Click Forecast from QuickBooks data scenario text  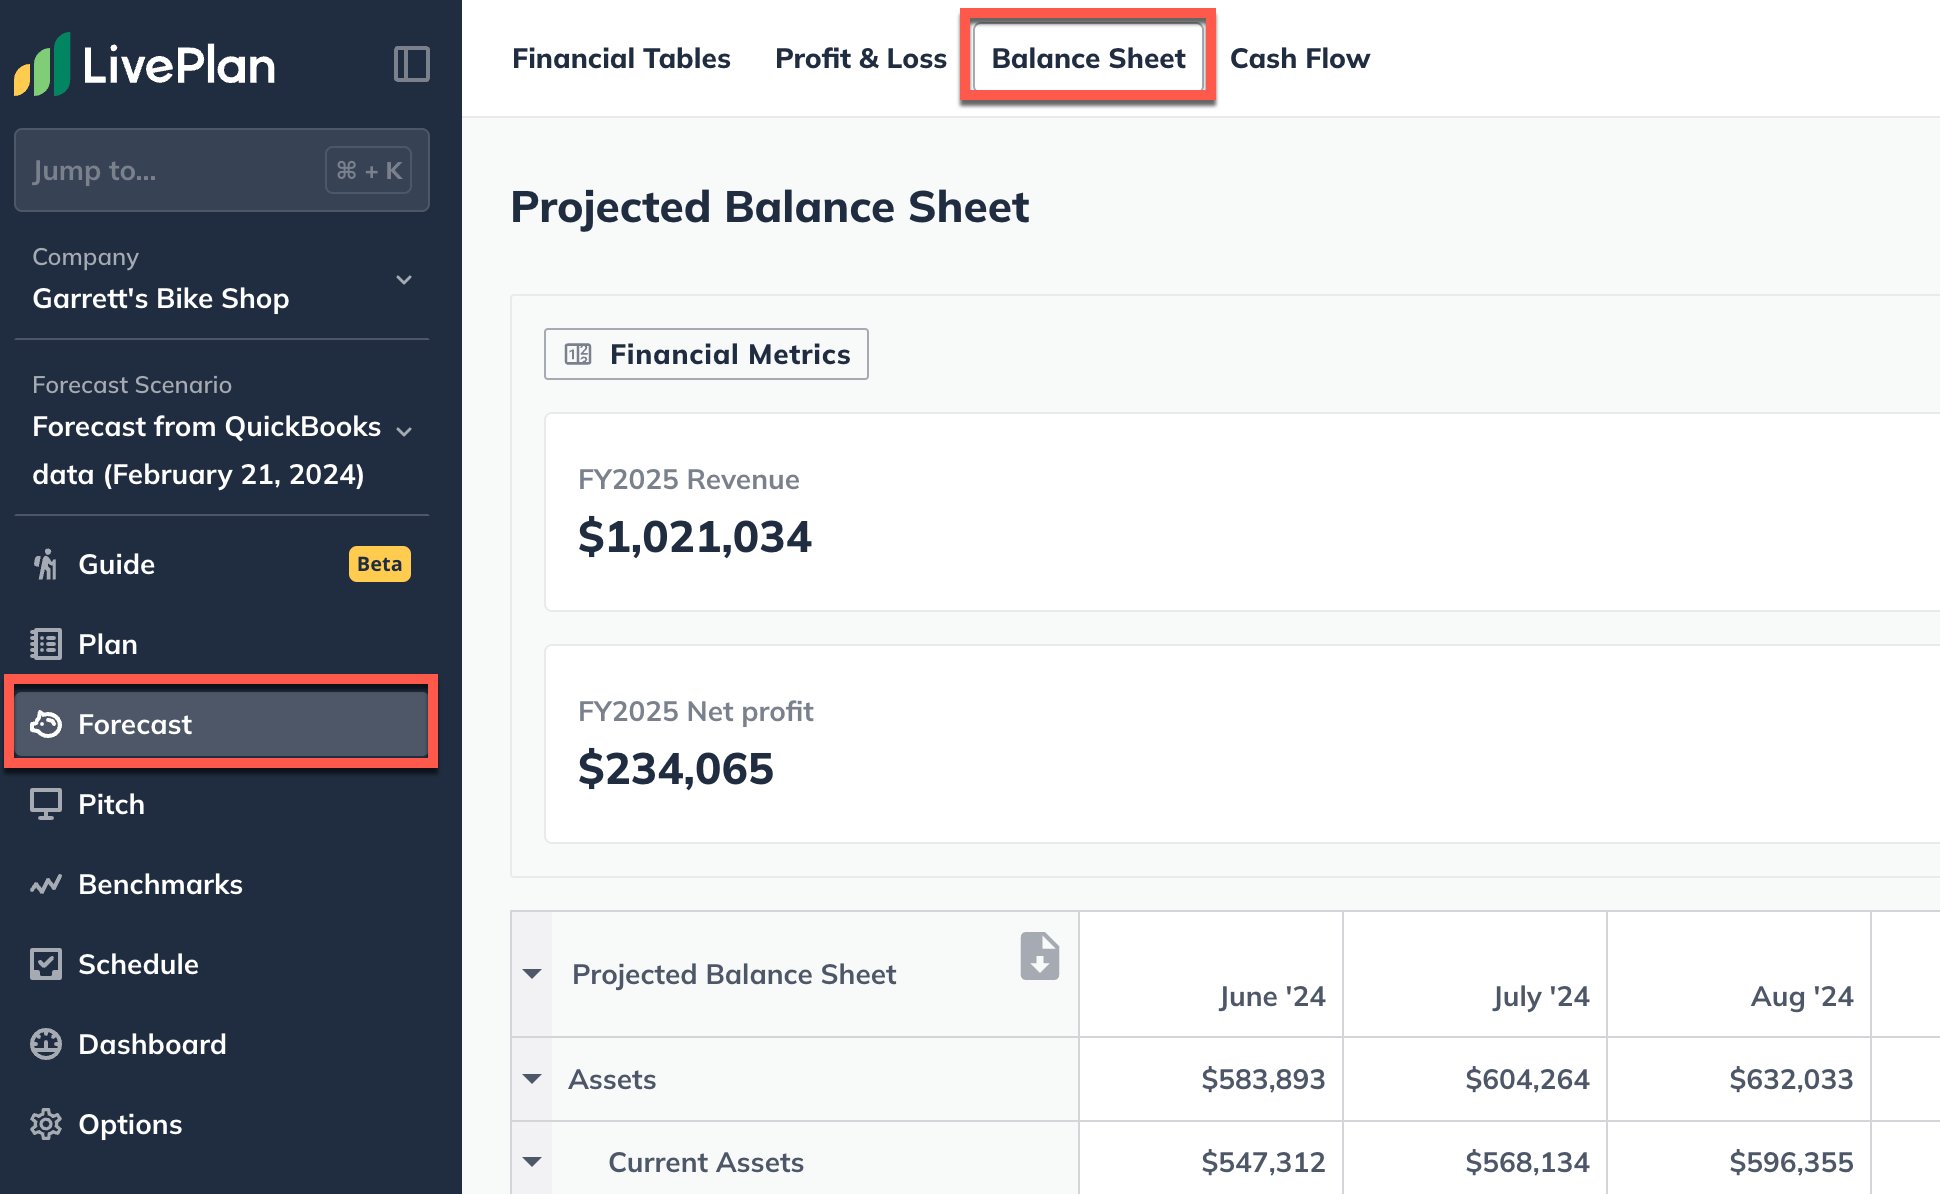coord(207,450)
